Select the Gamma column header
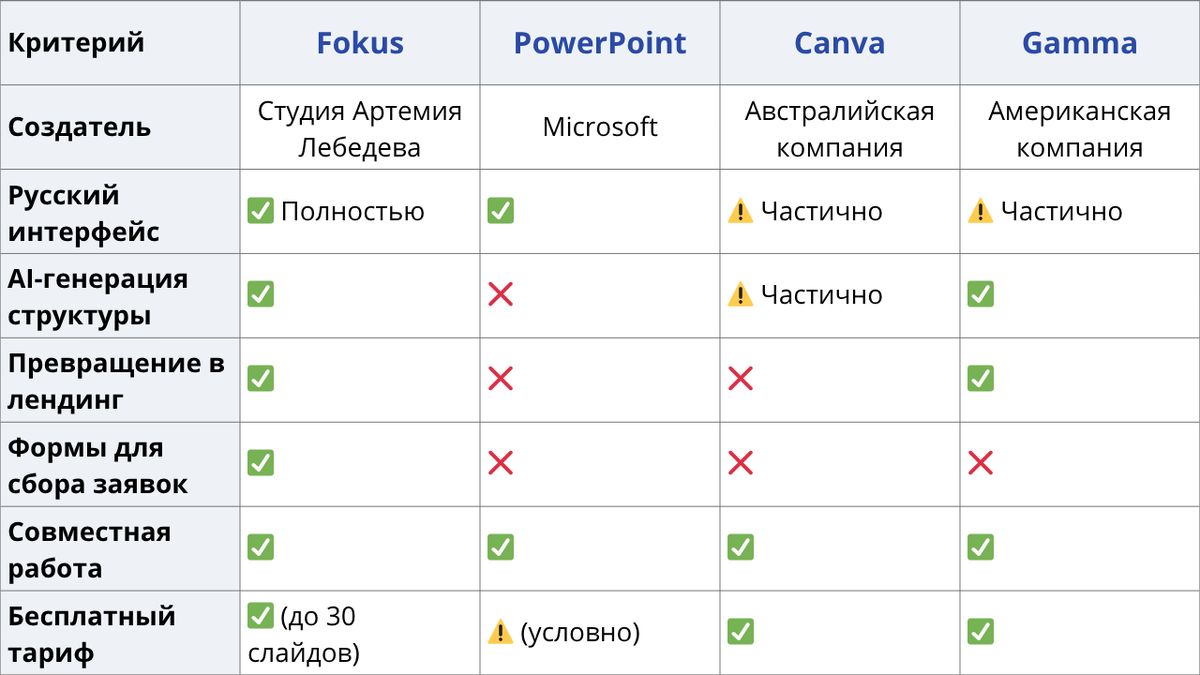 [x=1080, y=43]
